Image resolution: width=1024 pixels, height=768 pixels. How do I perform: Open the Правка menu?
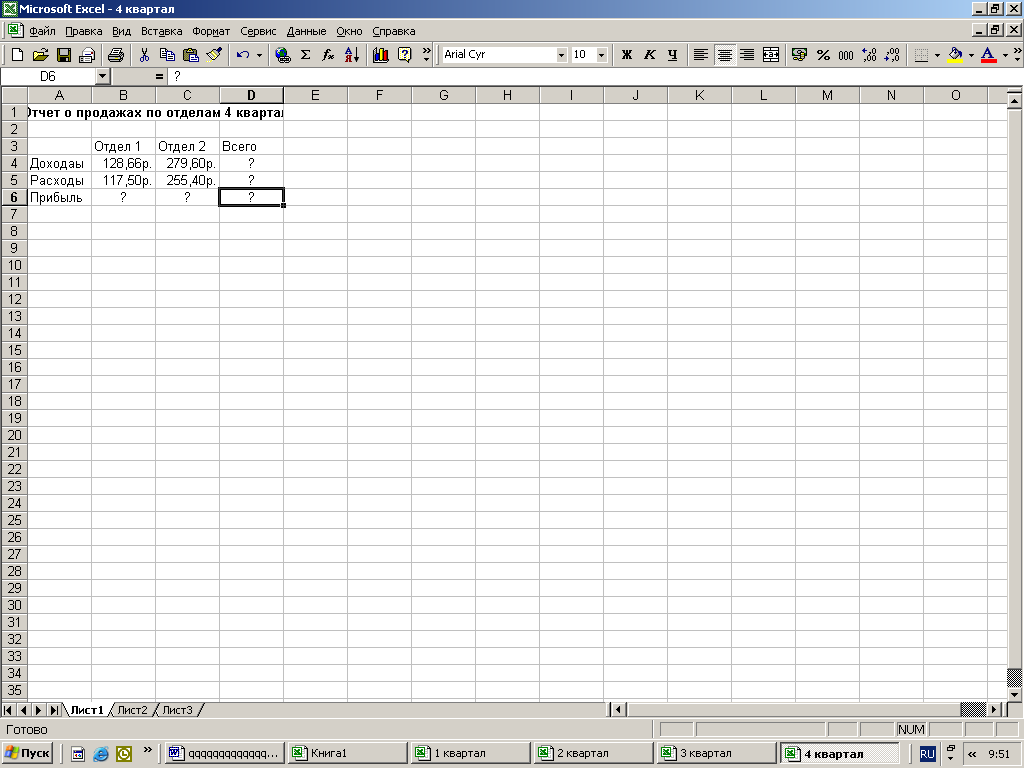pos(84,31)
